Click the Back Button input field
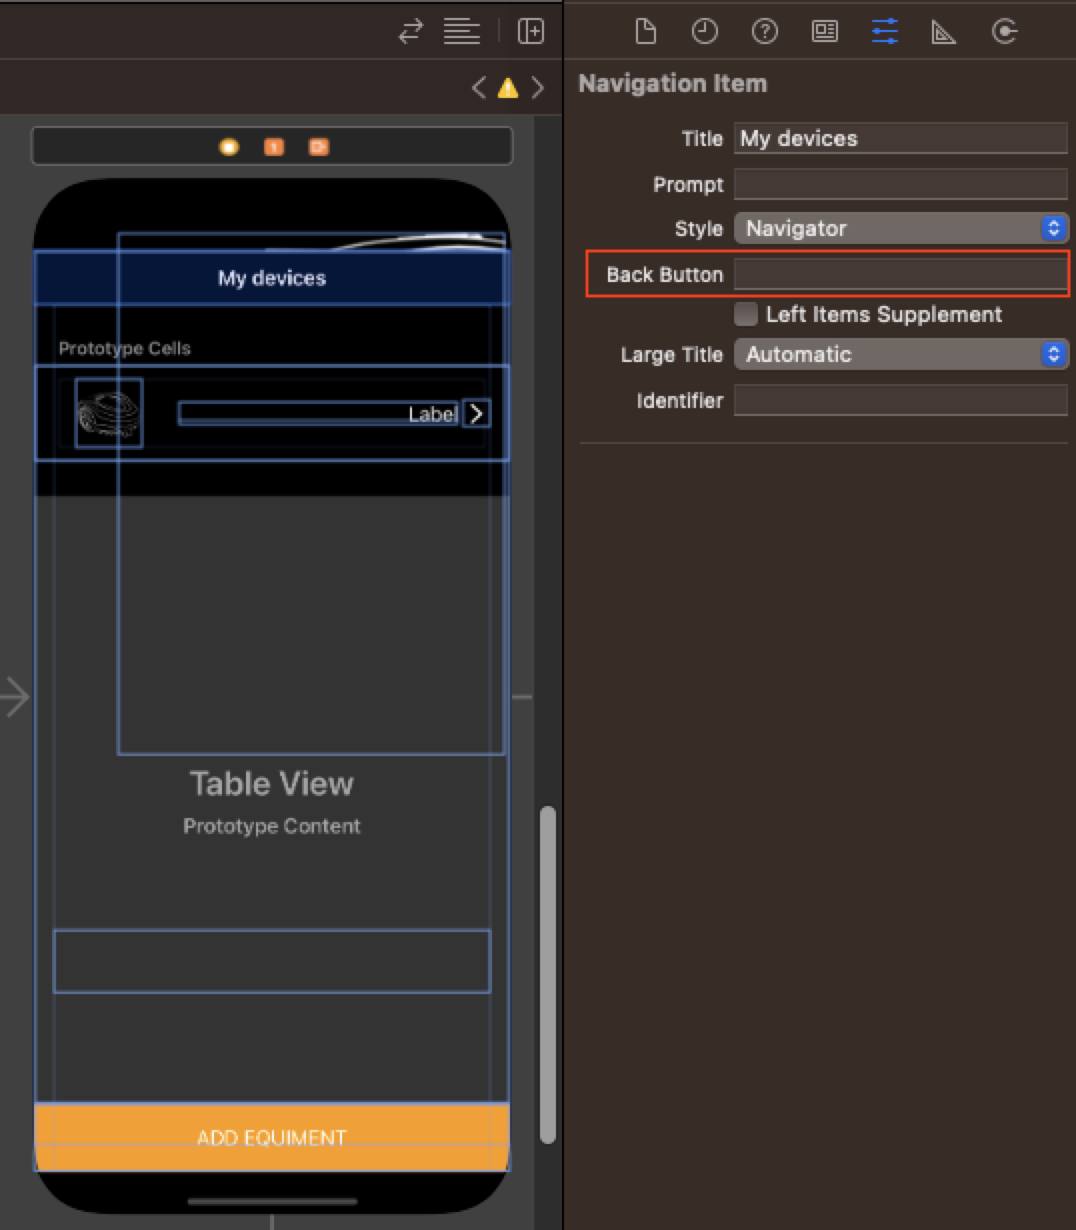Screen dimensions: 1076x1230 point(900,274)
